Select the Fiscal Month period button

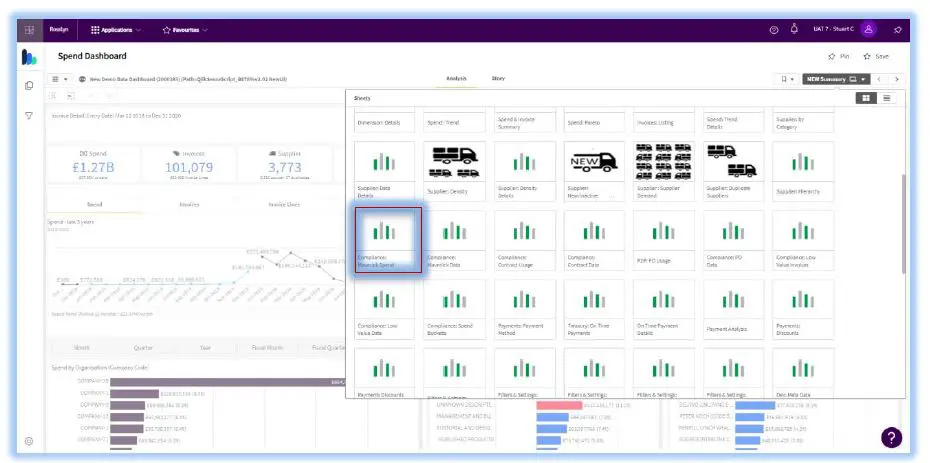pos(266,347)
